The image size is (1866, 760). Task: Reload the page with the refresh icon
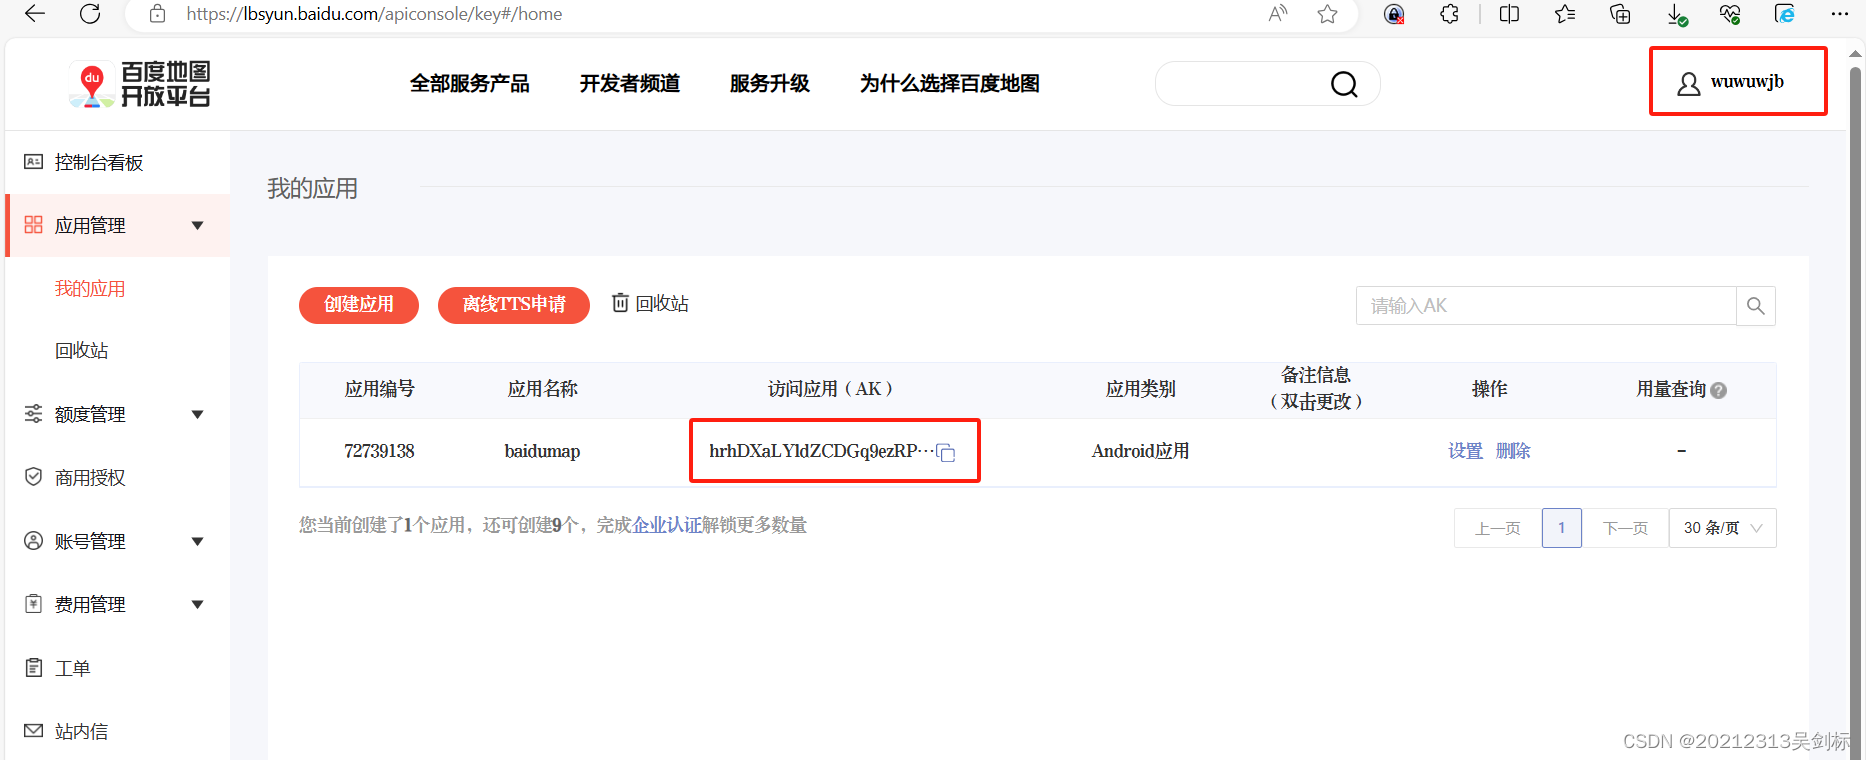[90, 14]
